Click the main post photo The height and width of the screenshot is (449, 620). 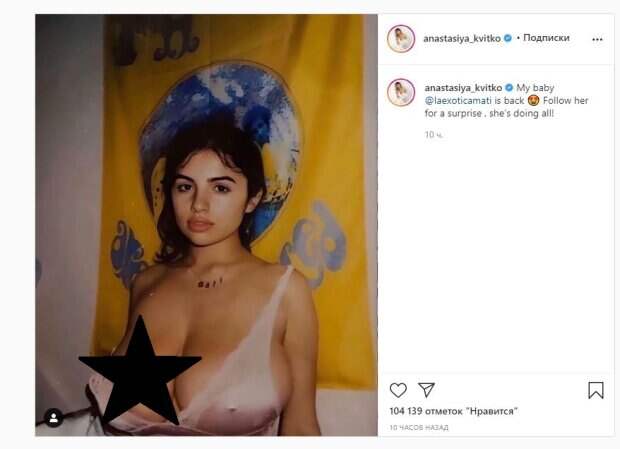point(206,225)
